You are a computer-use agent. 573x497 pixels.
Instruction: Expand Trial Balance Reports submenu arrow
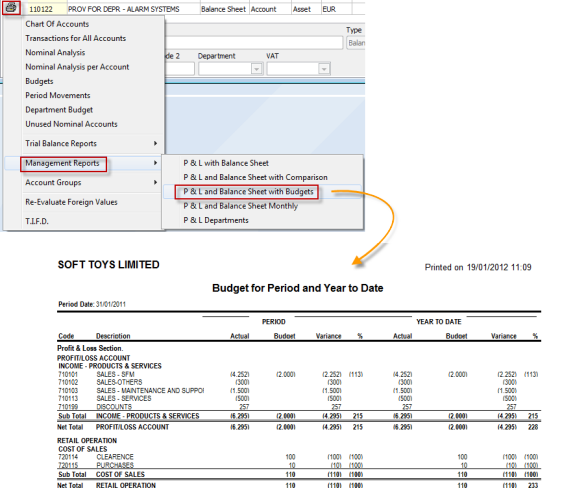coord(156,144)
